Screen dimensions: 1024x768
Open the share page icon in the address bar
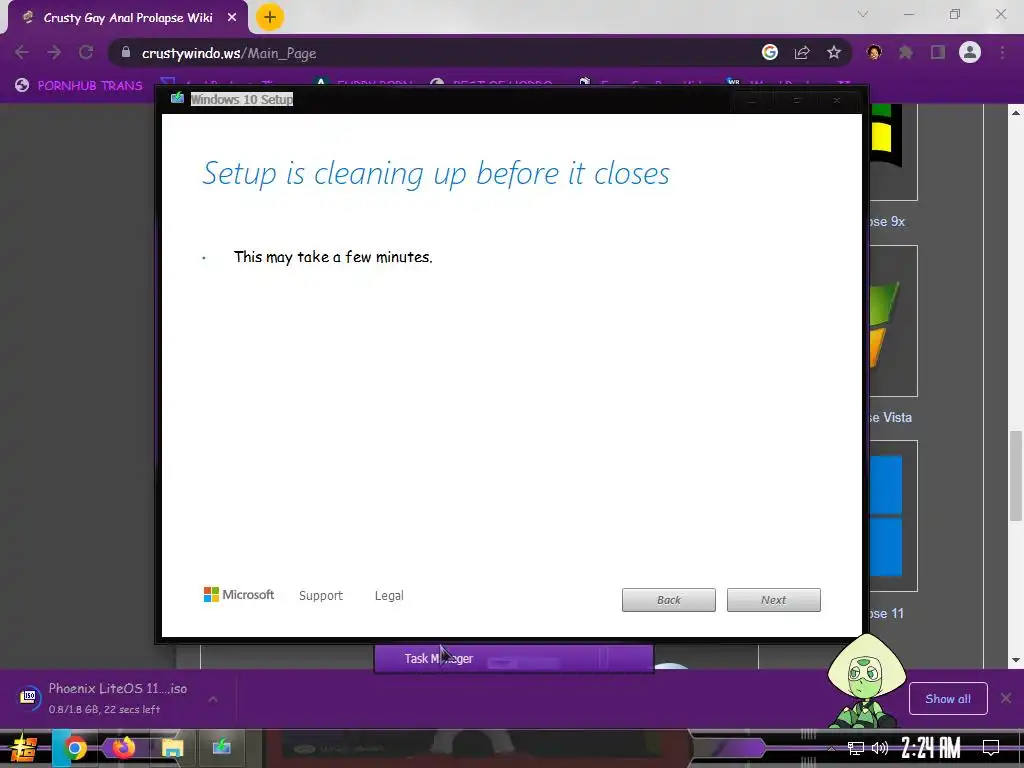(x=802, y=52)
